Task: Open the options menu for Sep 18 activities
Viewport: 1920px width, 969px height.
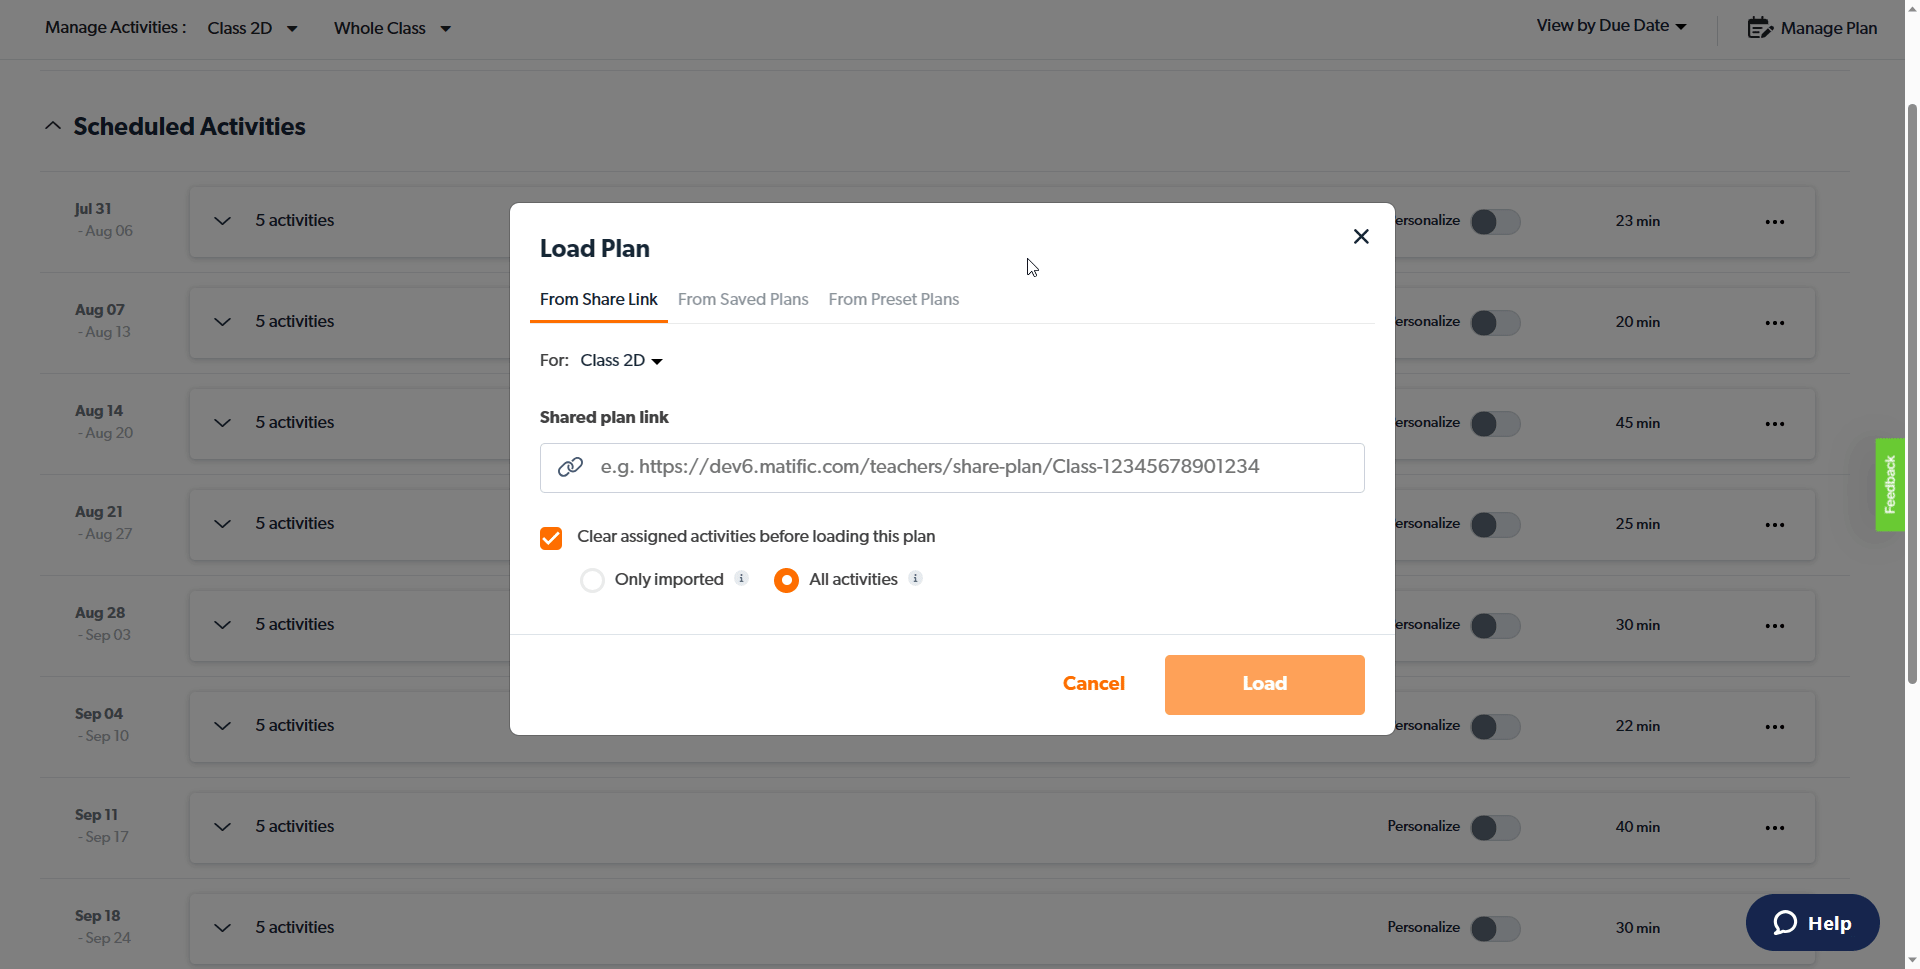Action: click(1775, 928)
